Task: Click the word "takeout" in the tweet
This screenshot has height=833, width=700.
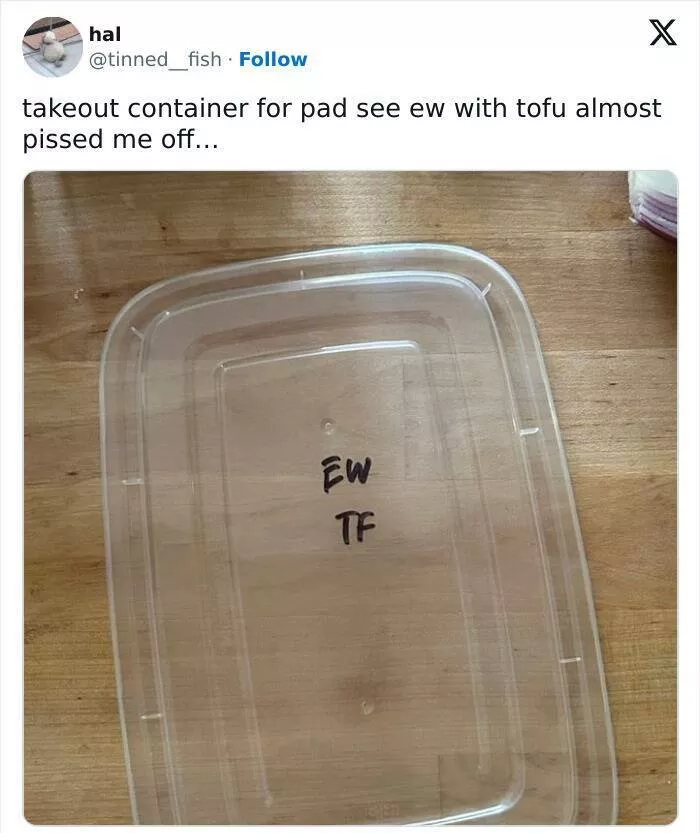Action: [x=71, y=108]
